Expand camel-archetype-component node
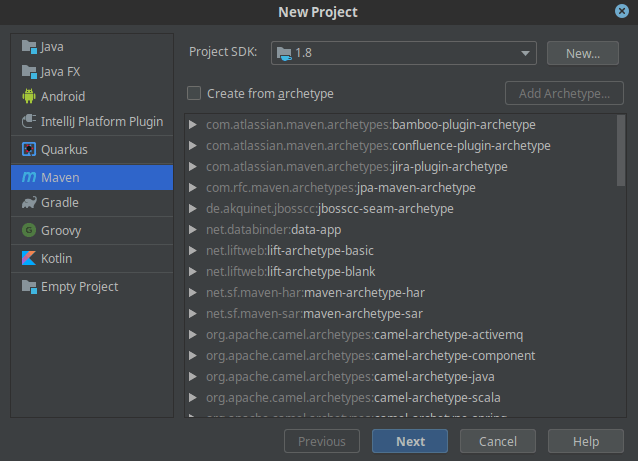The image size is (638, 461). pyautogui.click(x=193, y=356)
